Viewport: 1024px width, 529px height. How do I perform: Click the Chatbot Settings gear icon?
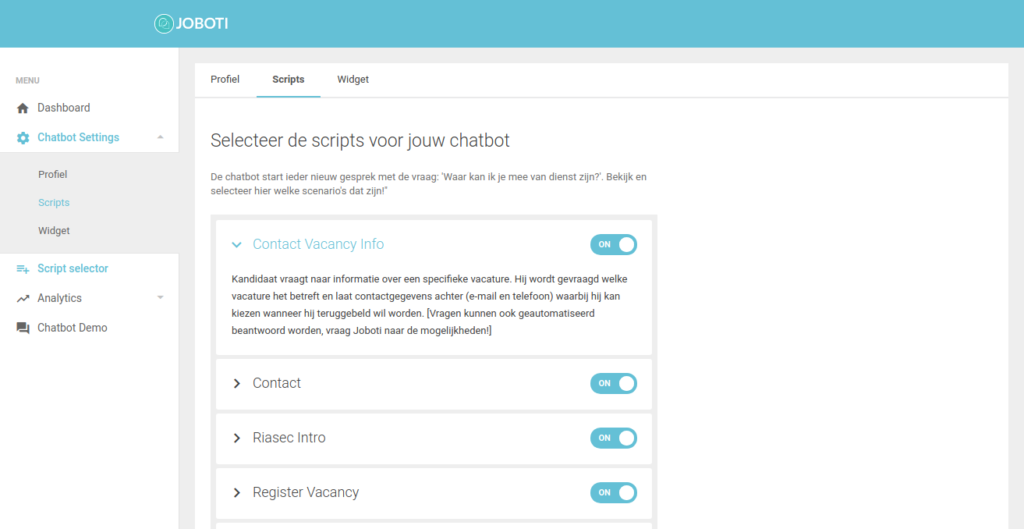coord(23,138)
